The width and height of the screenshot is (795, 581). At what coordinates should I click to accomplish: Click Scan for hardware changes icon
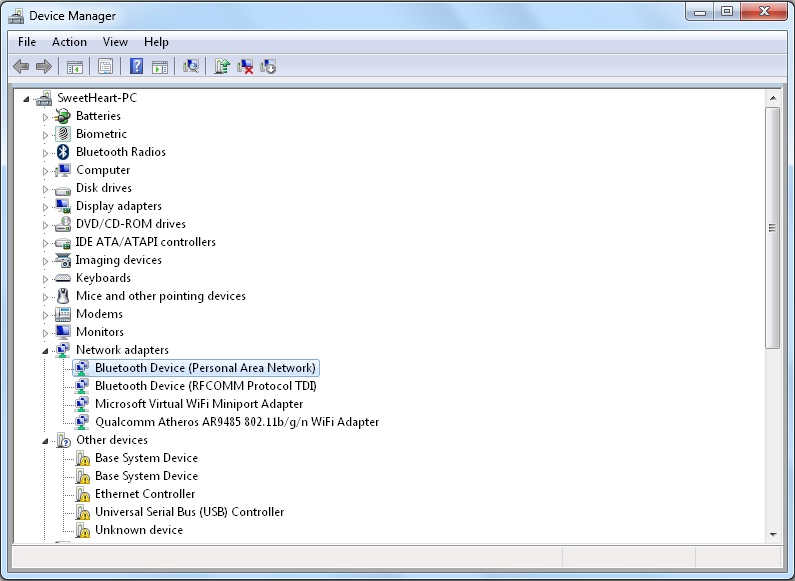point(191,66)
